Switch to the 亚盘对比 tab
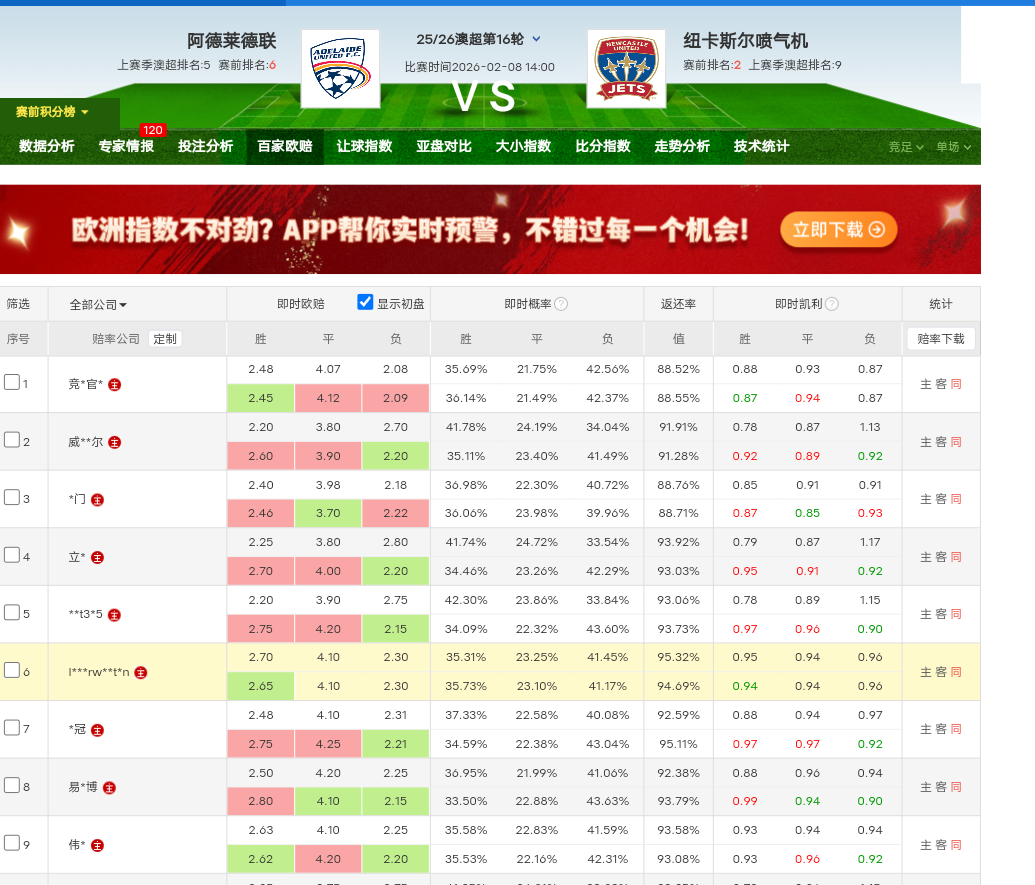Image resolution: width=1035 pixels, height=885 pixels. coord(443,146)
